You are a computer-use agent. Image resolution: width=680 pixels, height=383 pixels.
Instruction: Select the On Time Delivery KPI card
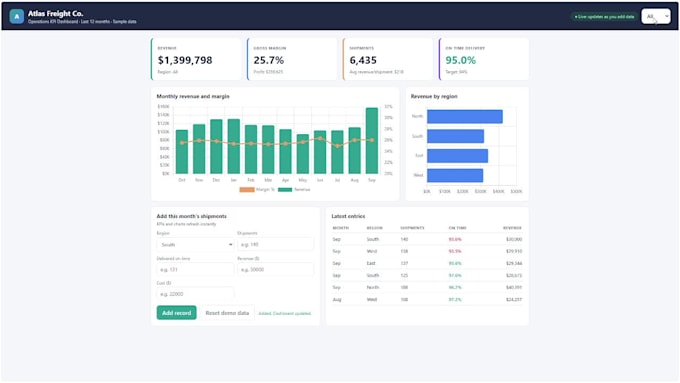(484, 59)
